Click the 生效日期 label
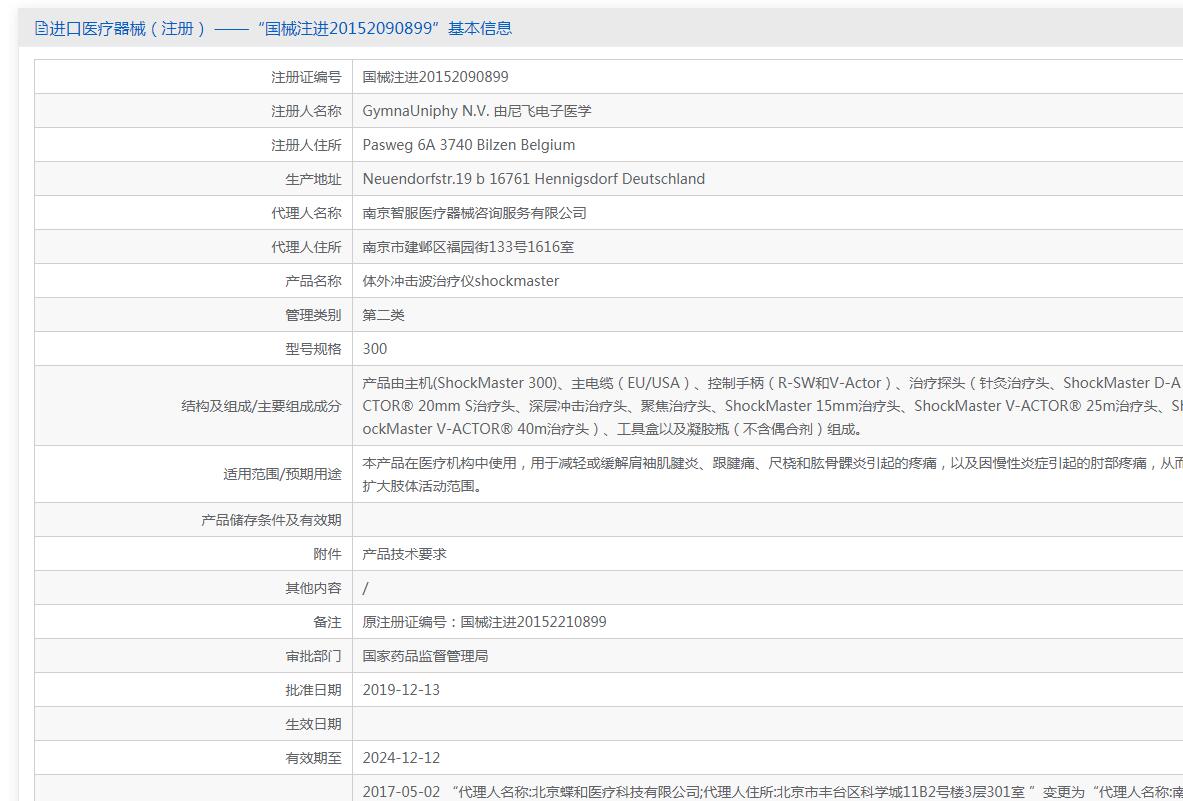Image resolution: width=1183 pixels, height=801 pixels. point(313,724)
